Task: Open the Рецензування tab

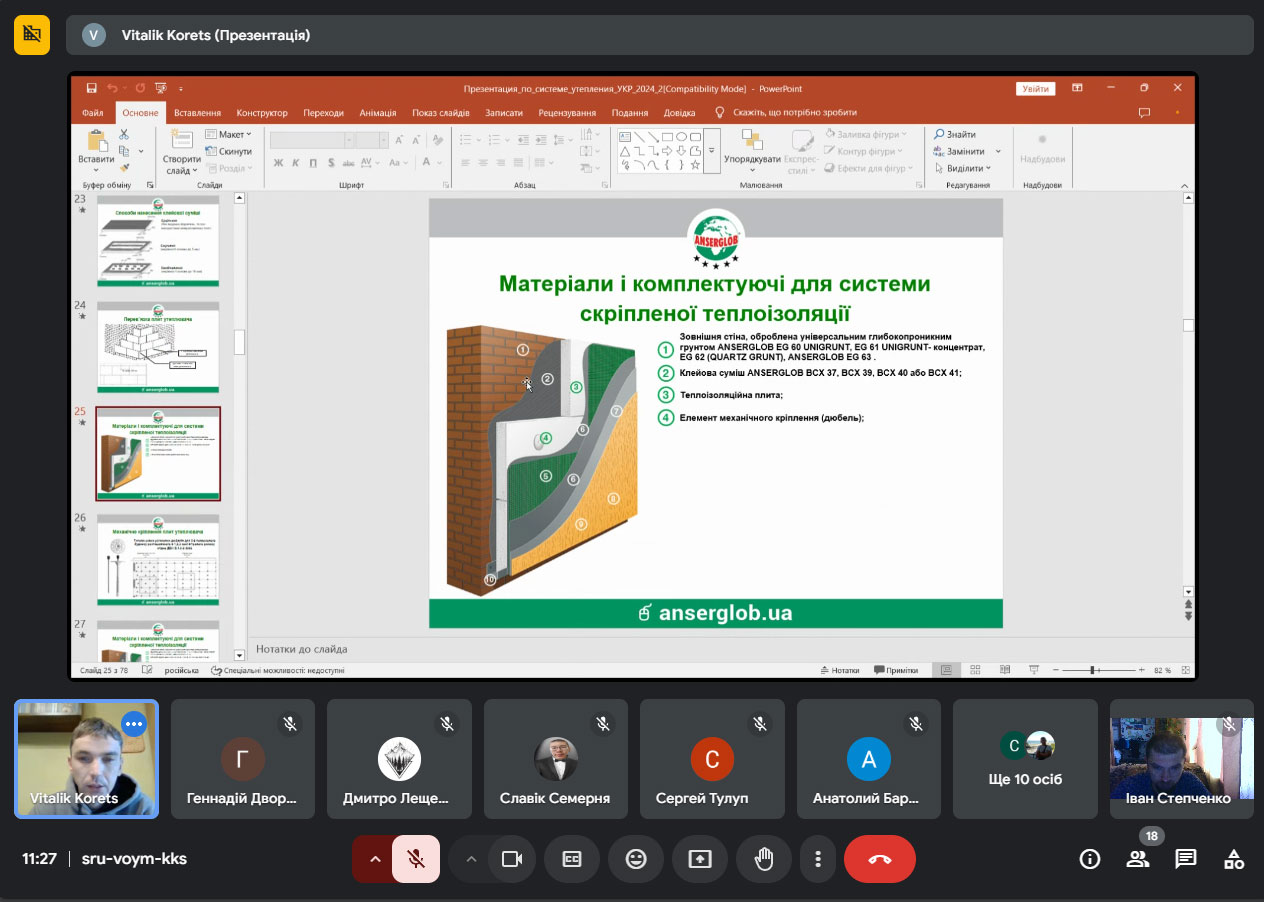Action: point(567,113)
